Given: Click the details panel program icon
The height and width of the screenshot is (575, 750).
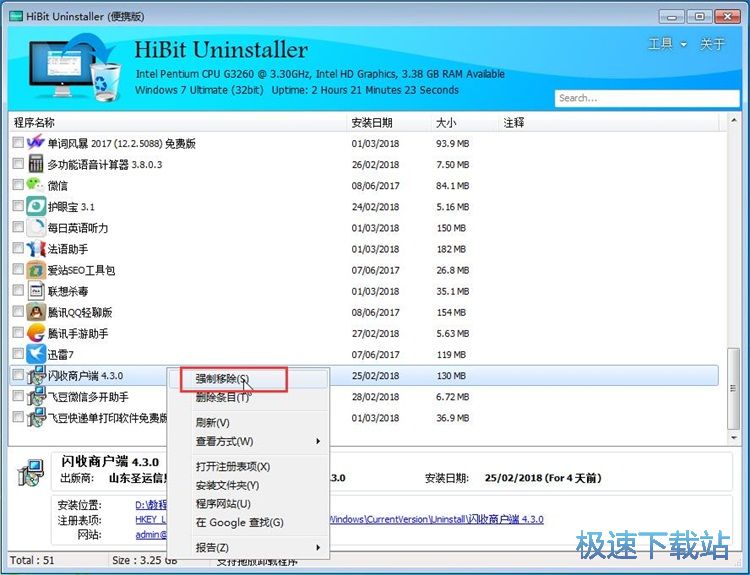Looking at the screenshot, I should pos(31,473).
